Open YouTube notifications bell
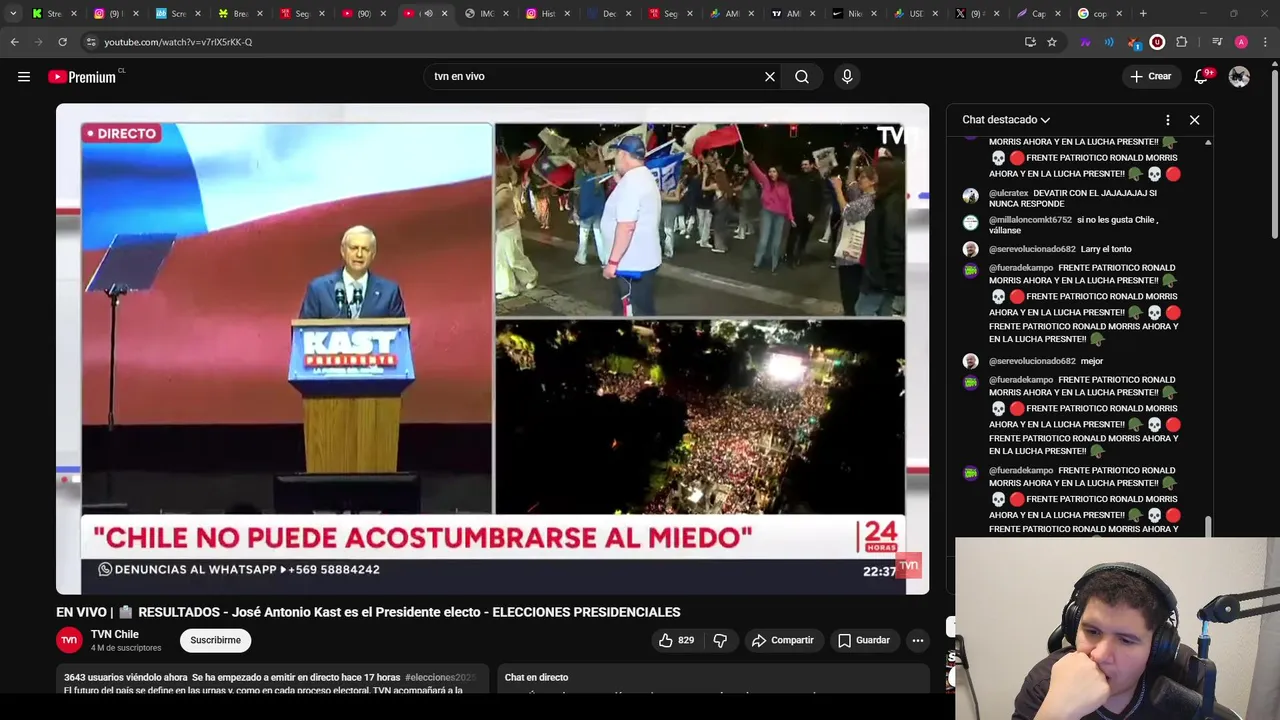The width and height of the screenshot is (1280, 720). tap(1201, 76)
